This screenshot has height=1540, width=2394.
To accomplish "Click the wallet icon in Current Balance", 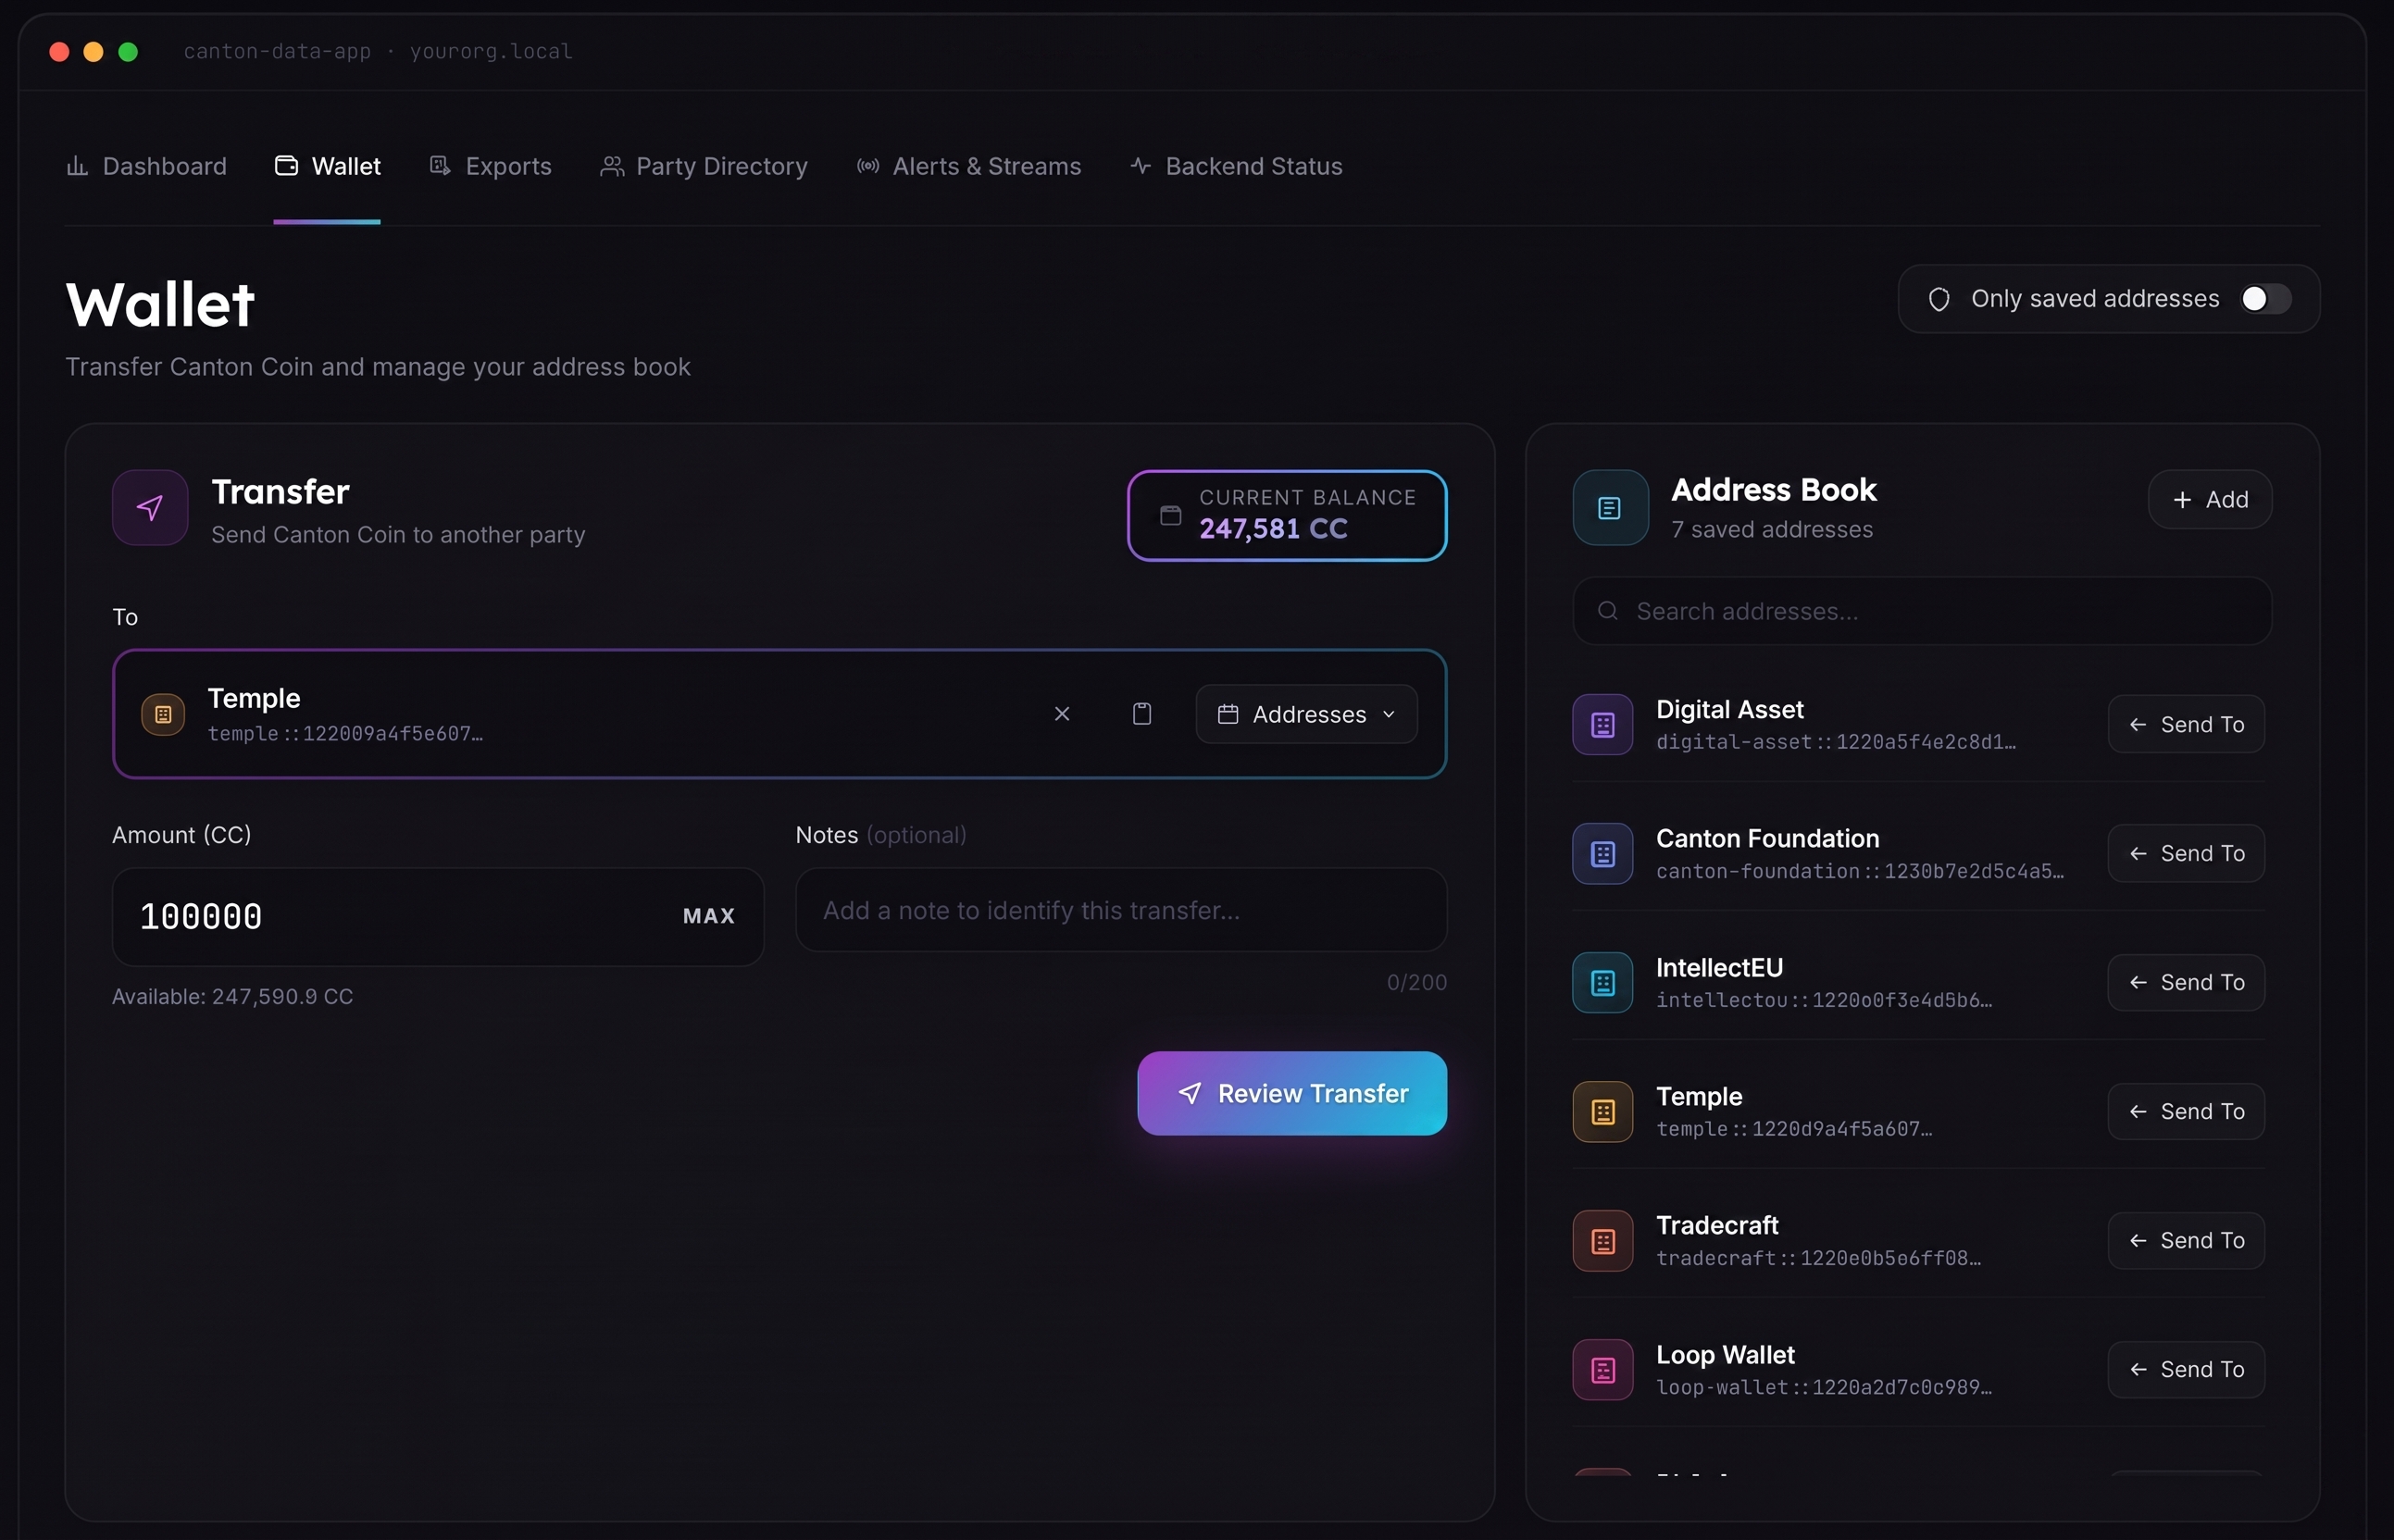I will click(1170, 516).
